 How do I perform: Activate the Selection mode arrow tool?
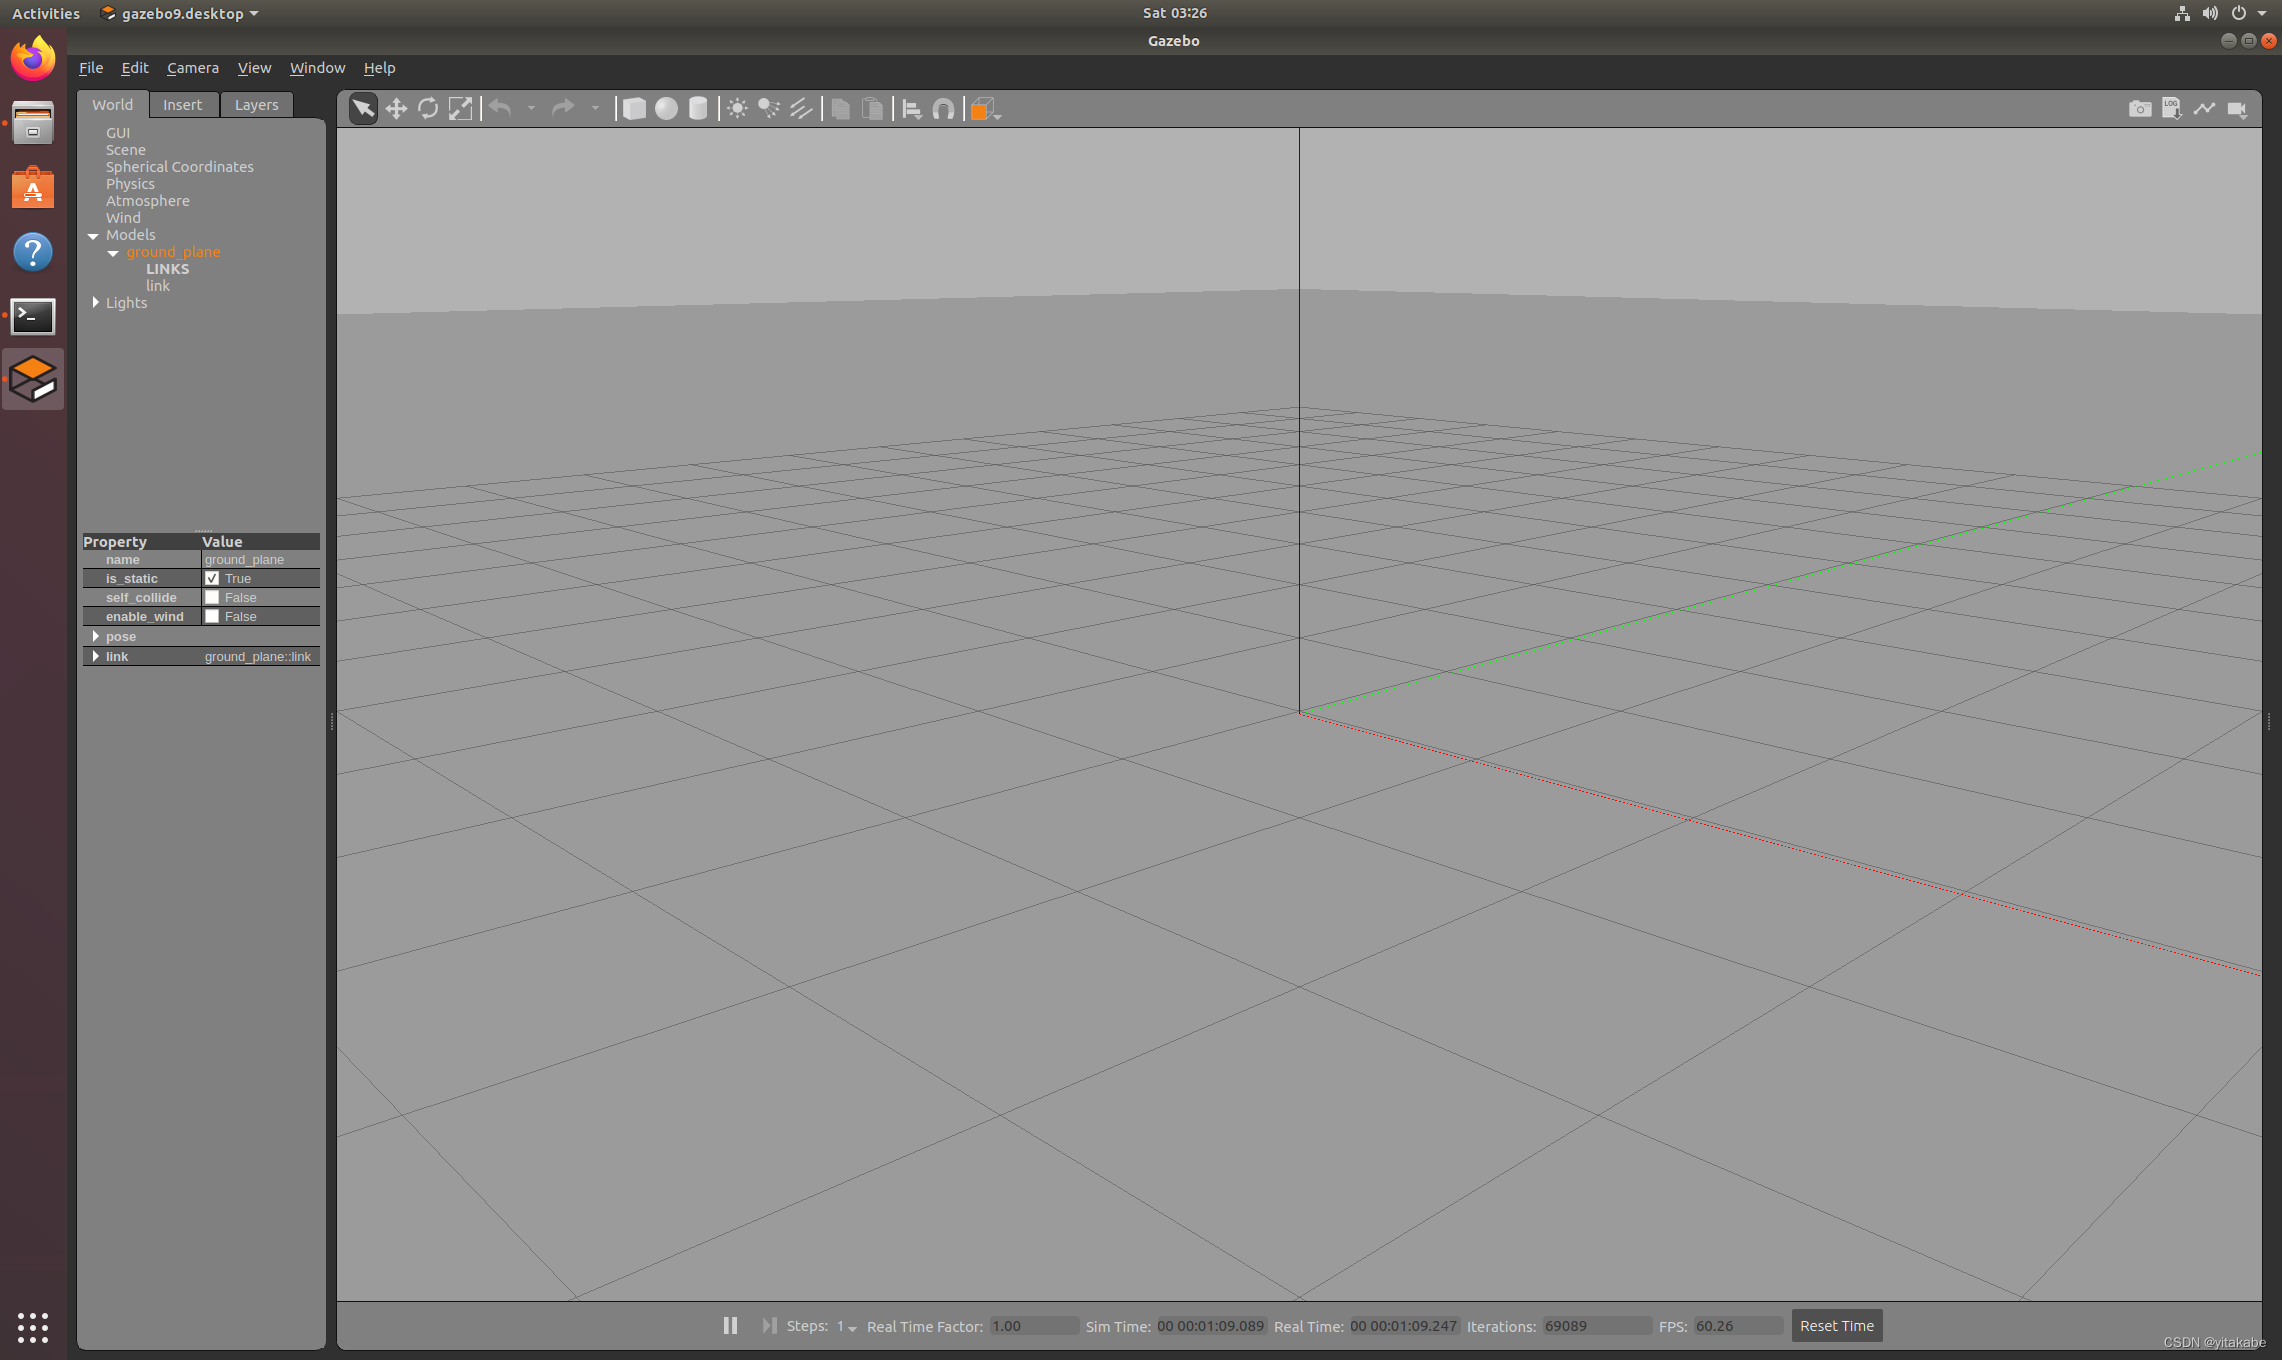click(x=363, y=108)
